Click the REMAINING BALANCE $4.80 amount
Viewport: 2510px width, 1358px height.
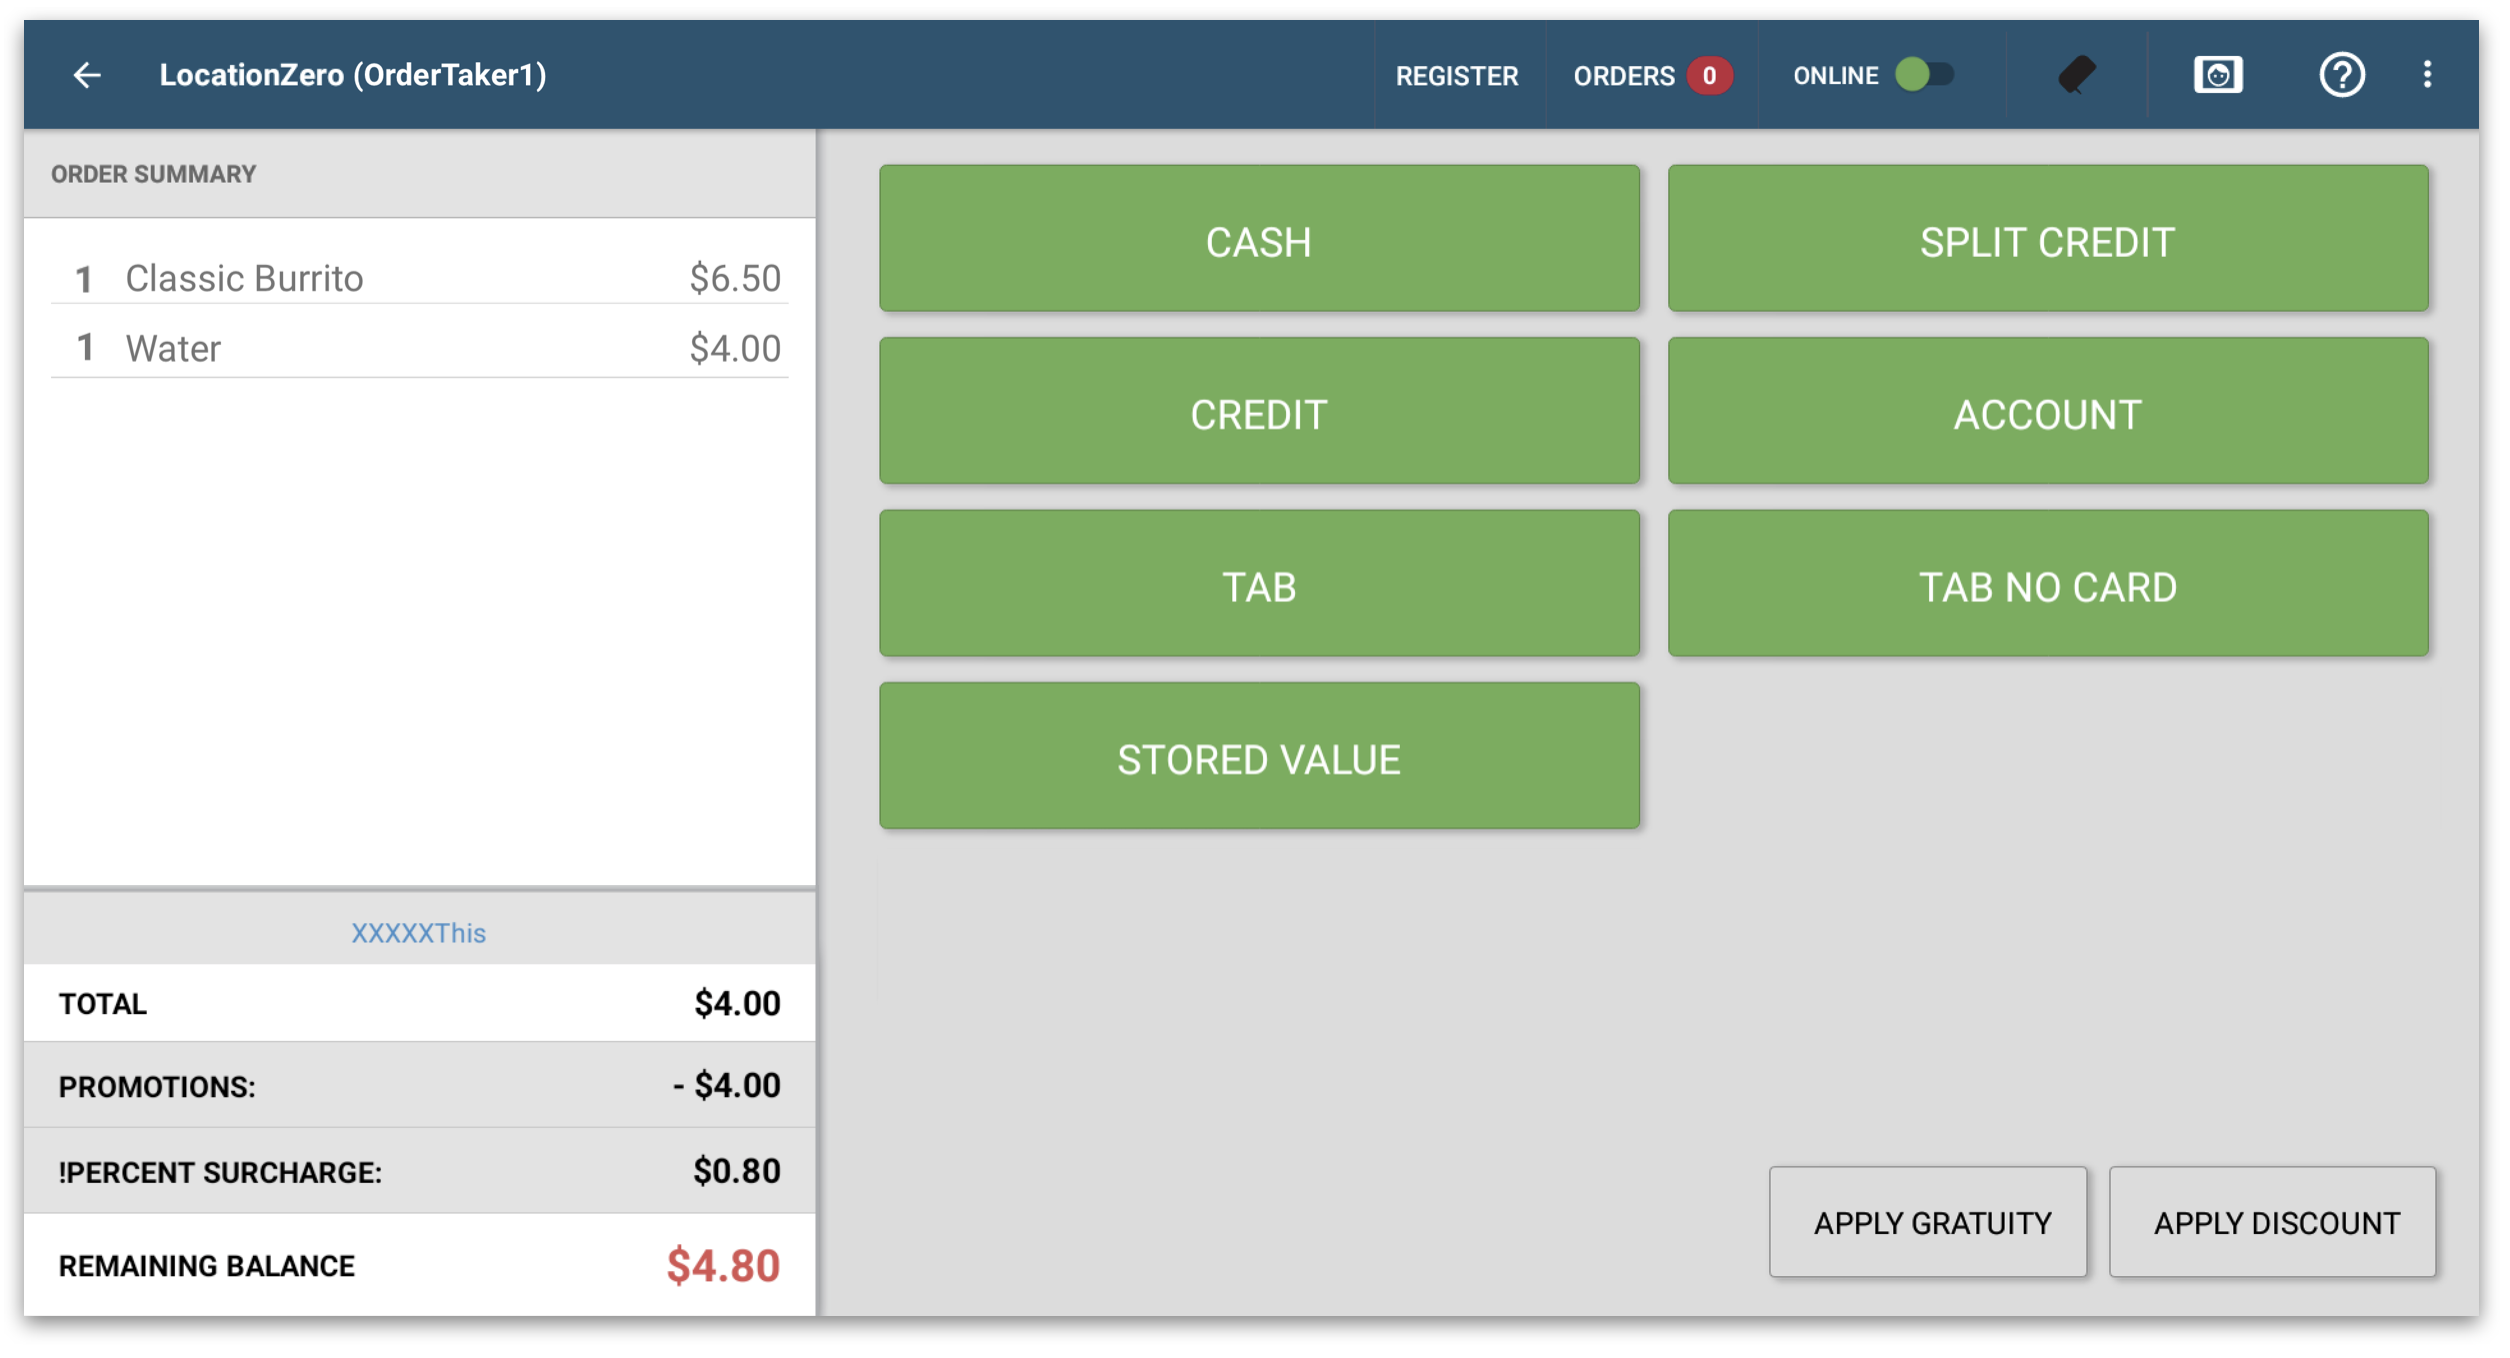click(x=723, y=1266)
